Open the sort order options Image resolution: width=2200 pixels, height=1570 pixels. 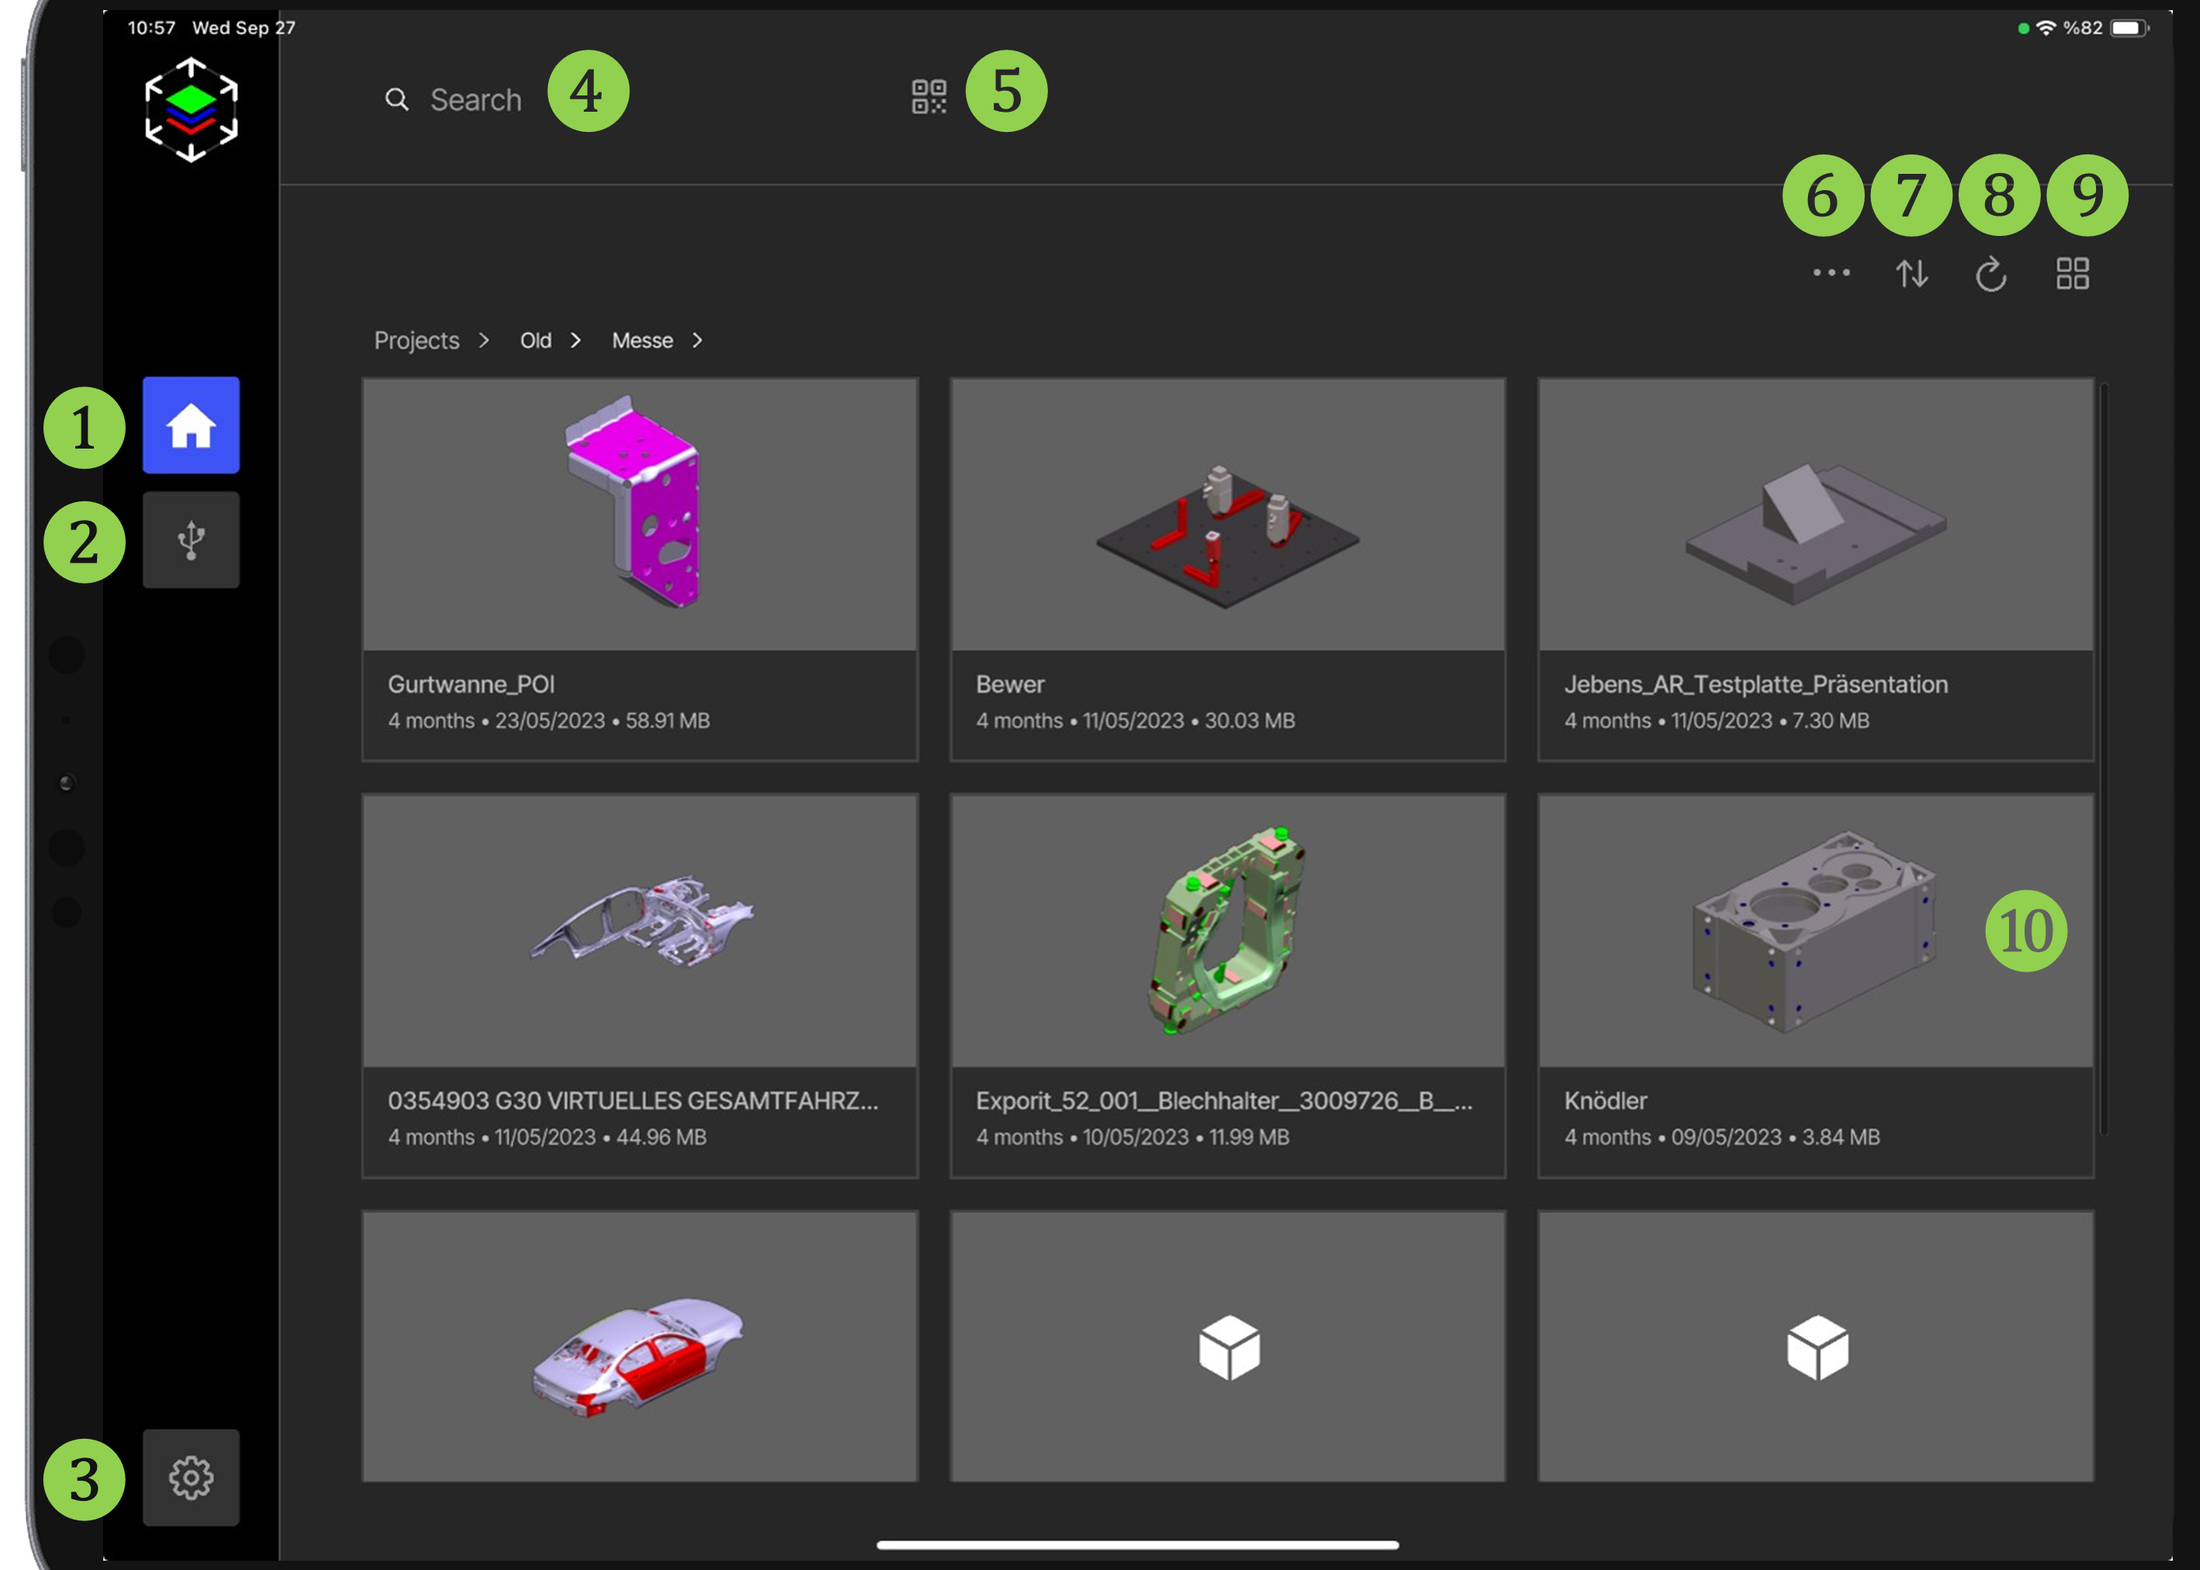click(x=1912, y=273)
